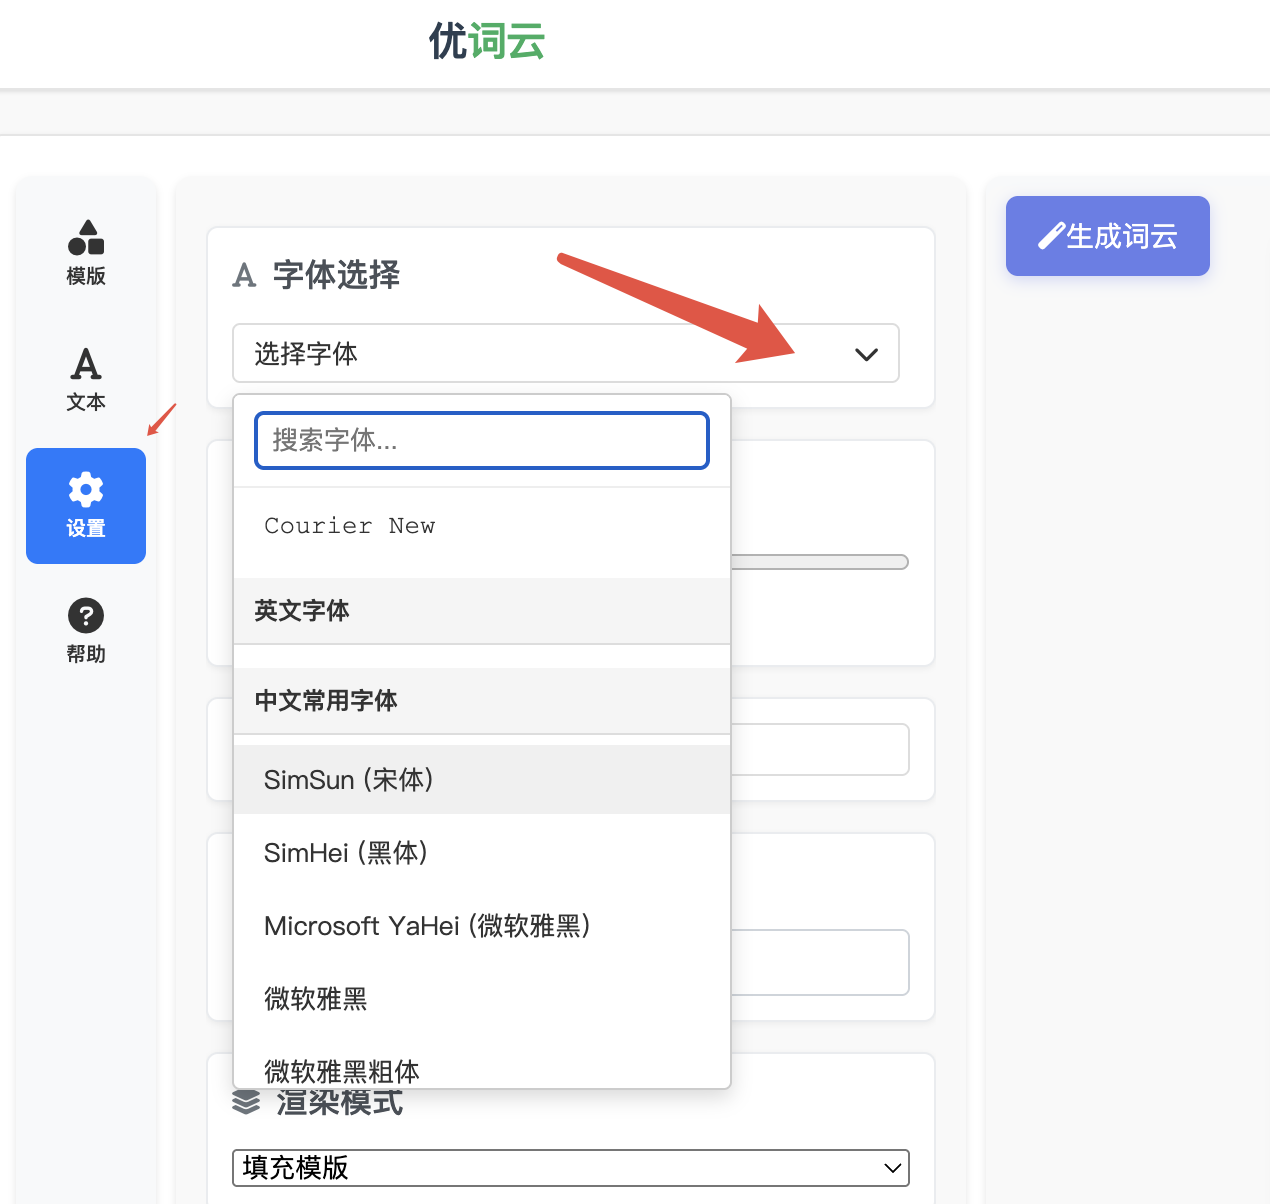The height and width of the screenshot is (1204, 1270).
Task: Click the 英文字体 section header
Action: click(x=302, y=611)
